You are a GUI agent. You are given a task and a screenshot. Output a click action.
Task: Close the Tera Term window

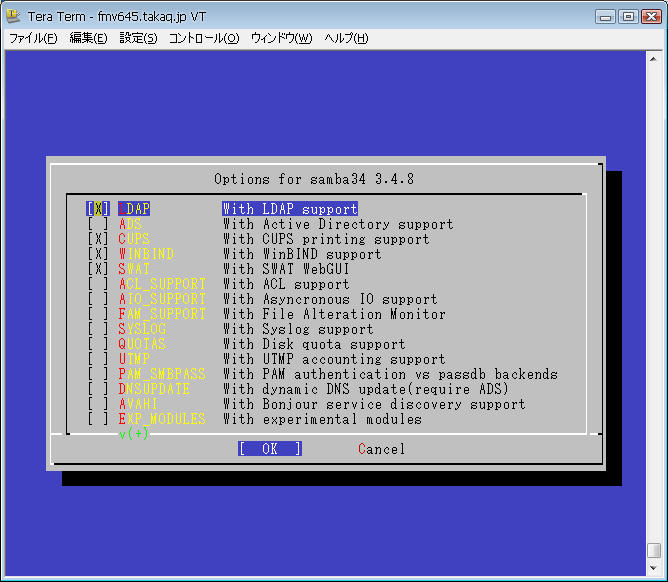651,17
